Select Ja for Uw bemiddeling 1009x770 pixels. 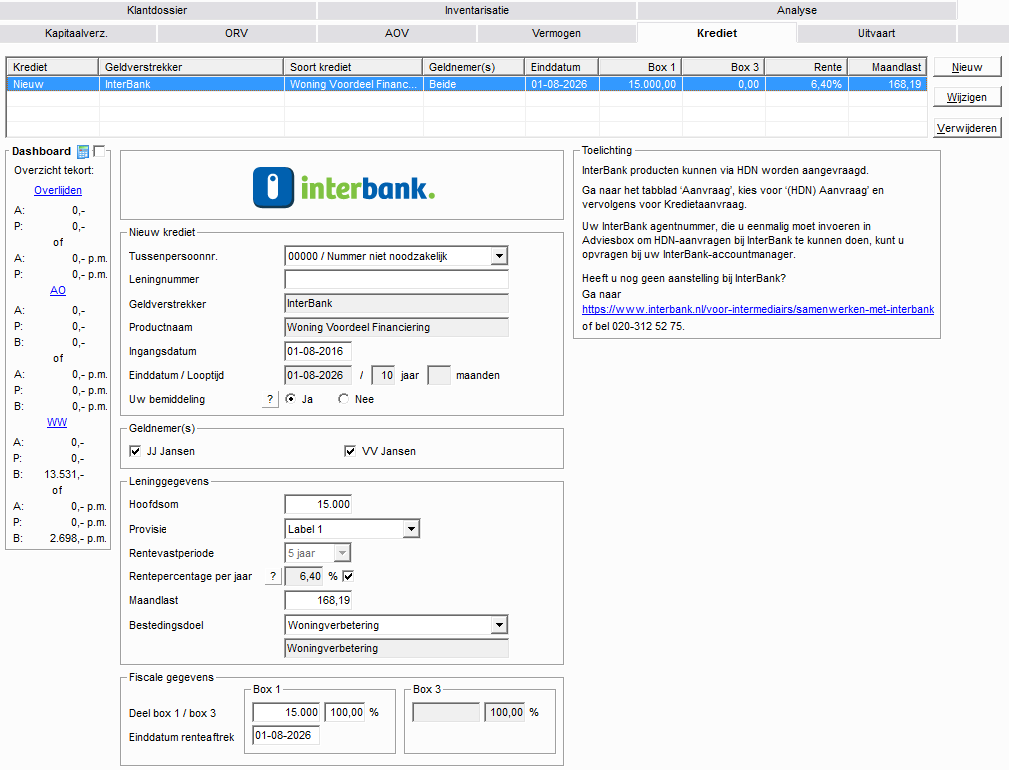coord(291,399)
